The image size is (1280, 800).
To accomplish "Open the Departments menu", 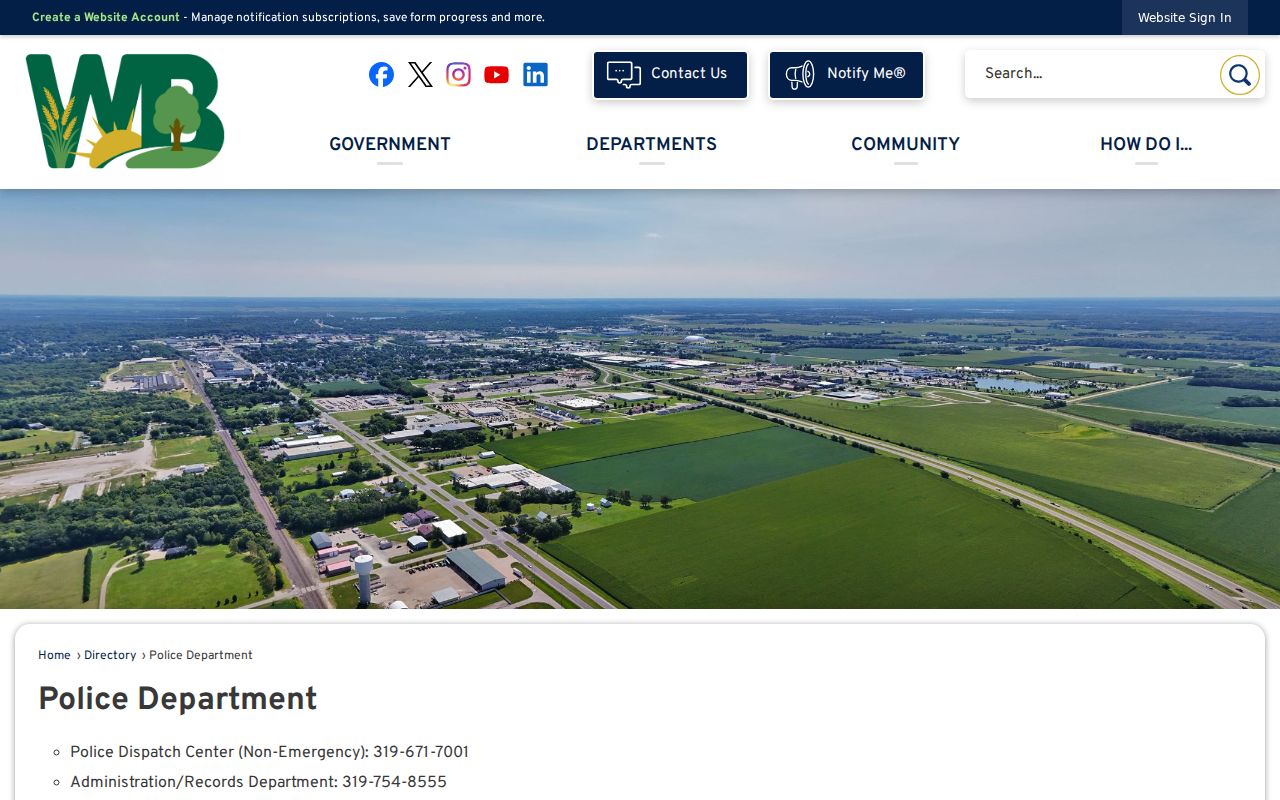I will pyautogui.click(x=651, y=144).
